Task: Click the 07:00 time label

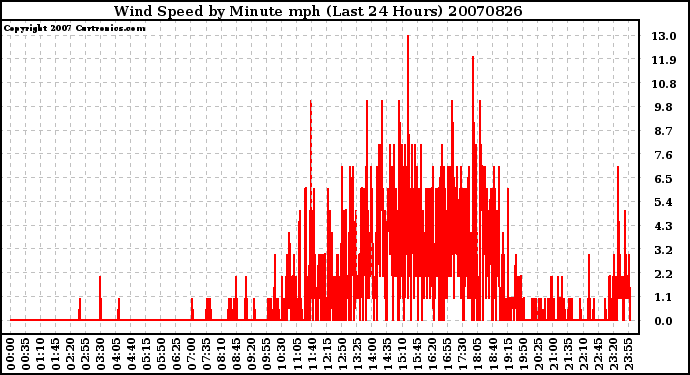Action: [191, 355]
